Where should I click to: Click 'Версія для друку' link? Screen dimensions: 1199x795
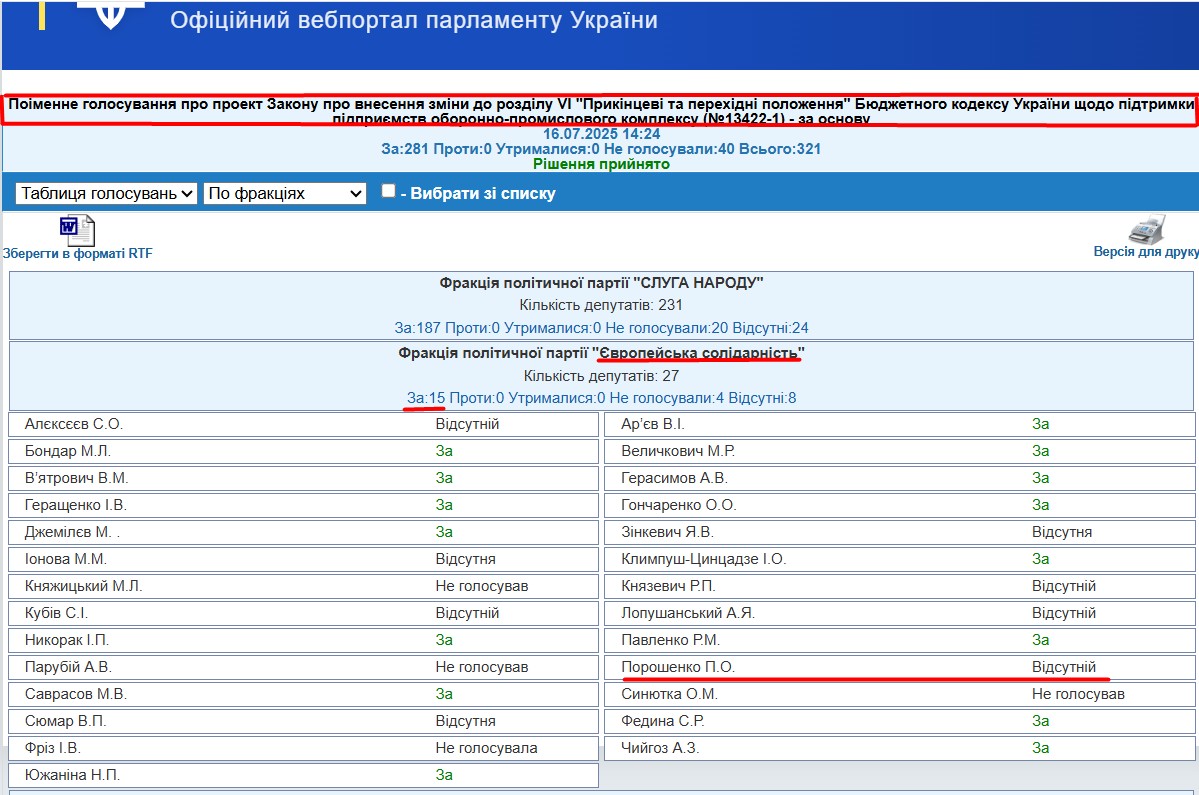coord(1145,251)
